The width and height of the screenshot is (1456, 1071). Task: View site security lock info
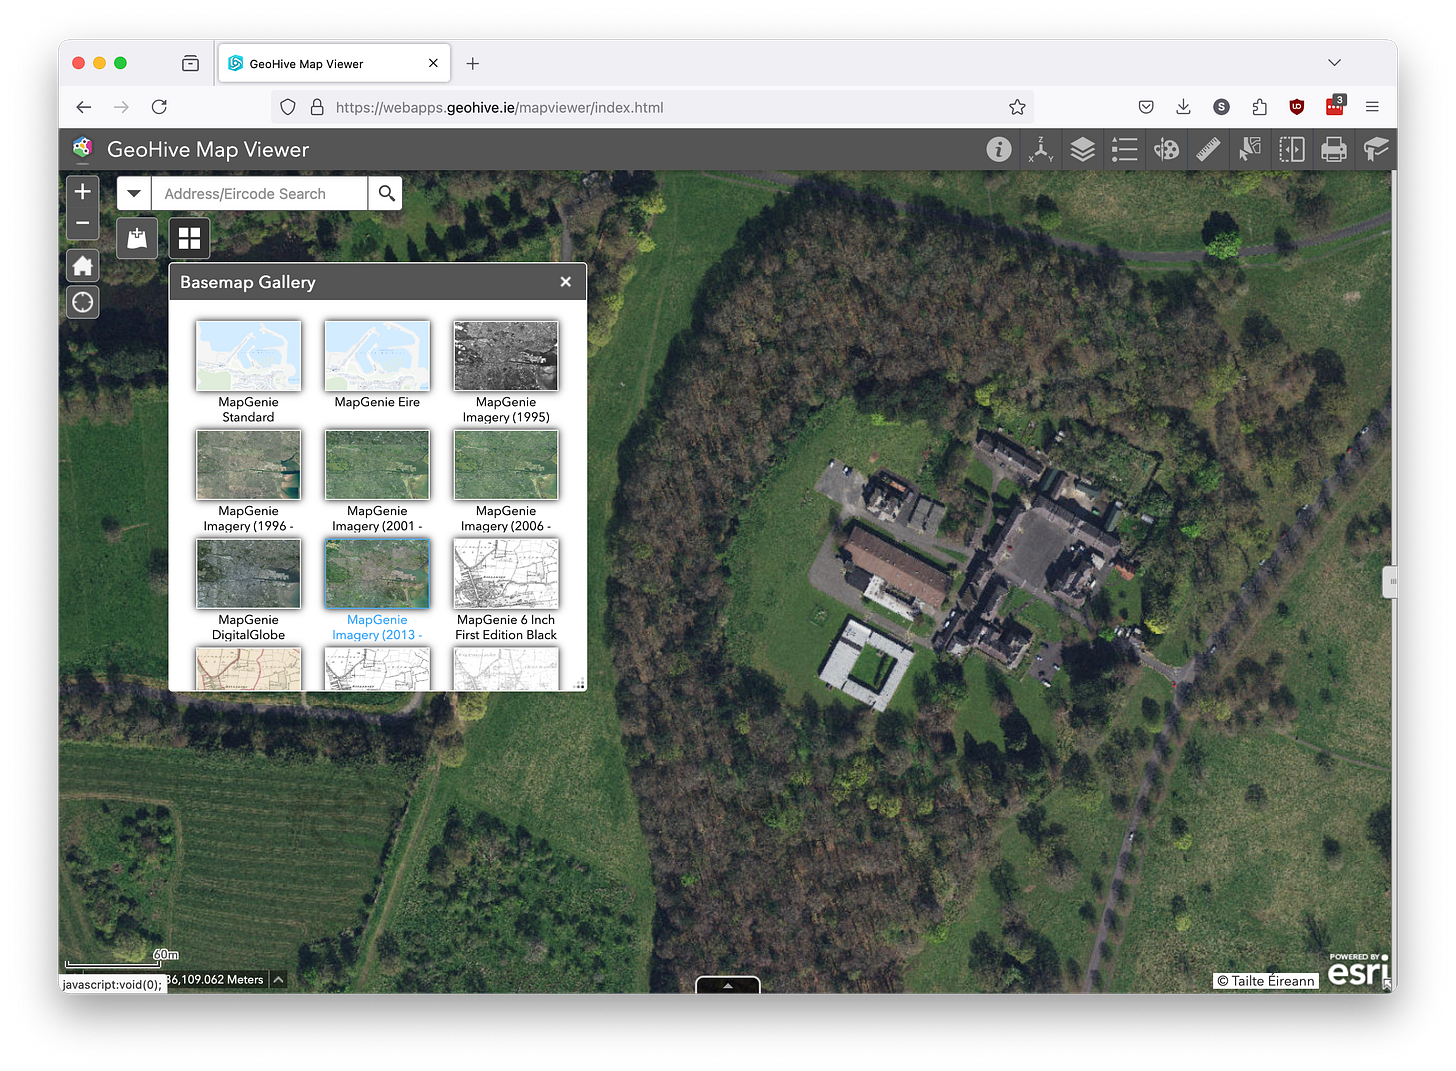point(317,107)
